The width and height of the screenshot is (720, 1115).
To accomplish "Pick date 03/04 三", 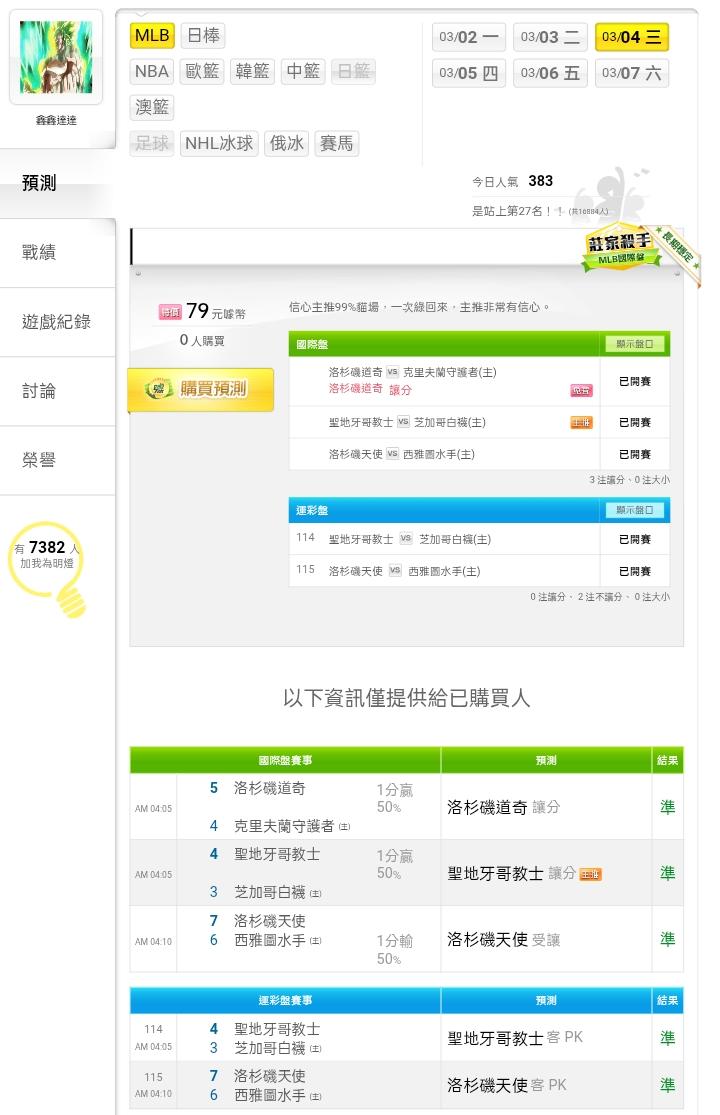I will 632,37.
